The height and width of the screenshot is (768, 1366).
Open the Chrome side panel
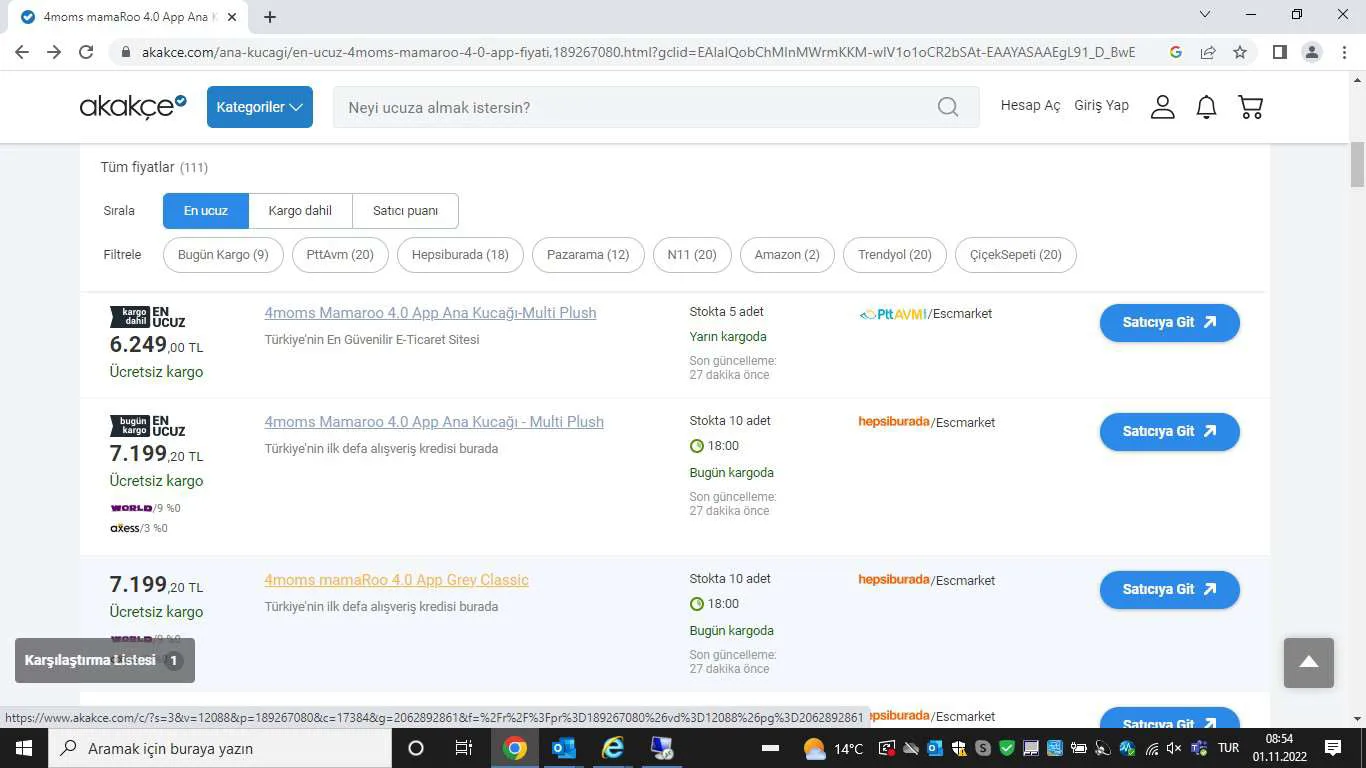[1279, 52]
